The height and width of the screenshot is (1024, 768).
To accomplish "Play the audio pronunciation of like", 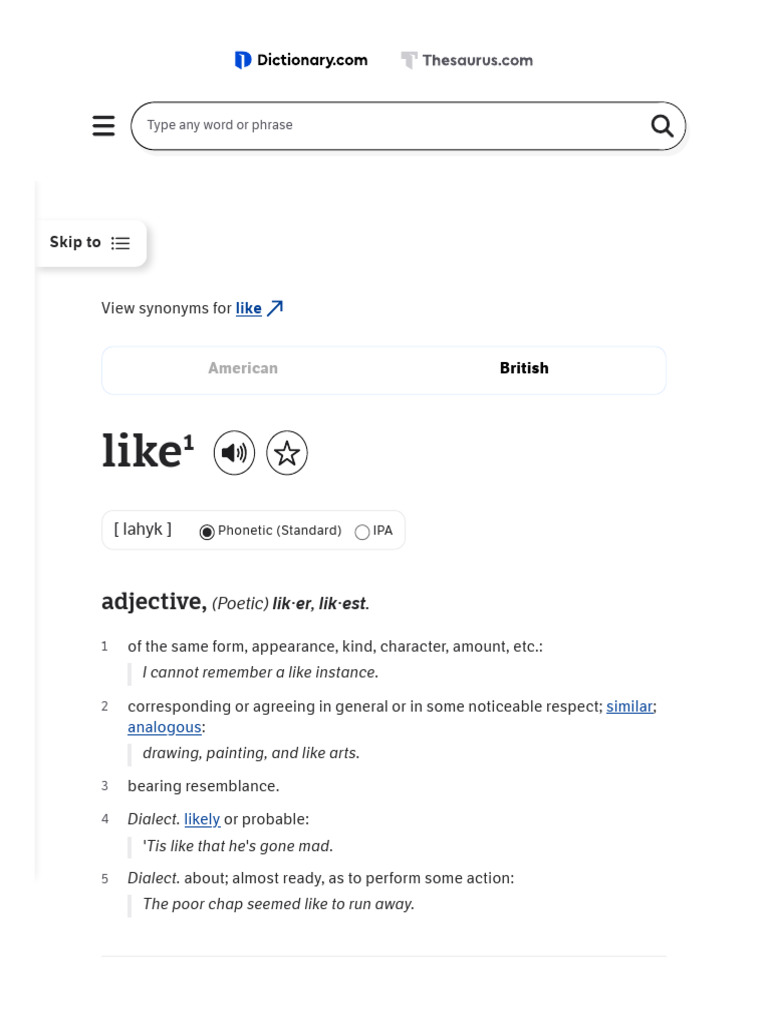I will point(234,454).
